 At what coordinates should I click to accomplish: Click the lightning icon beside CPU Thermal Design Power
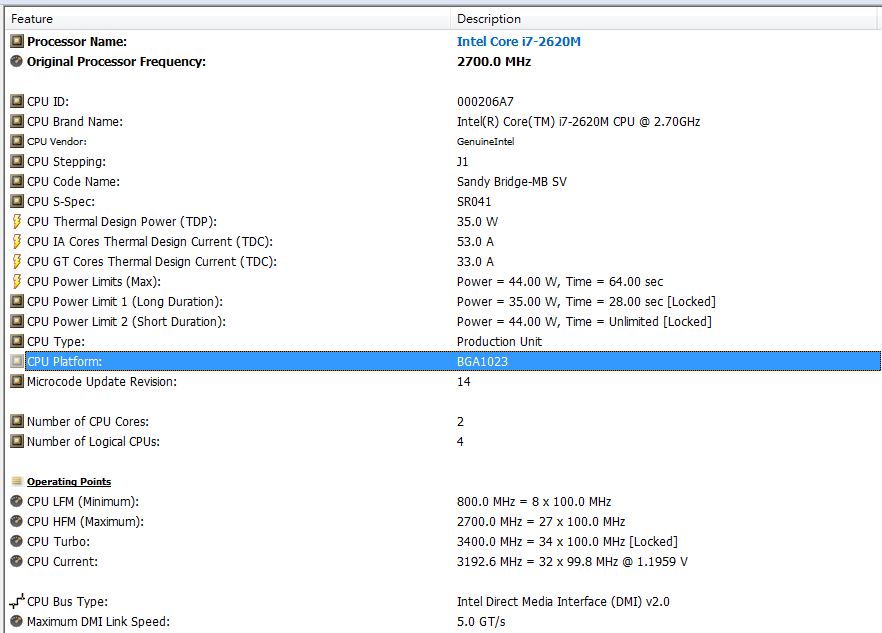click(x=17, y=221)
